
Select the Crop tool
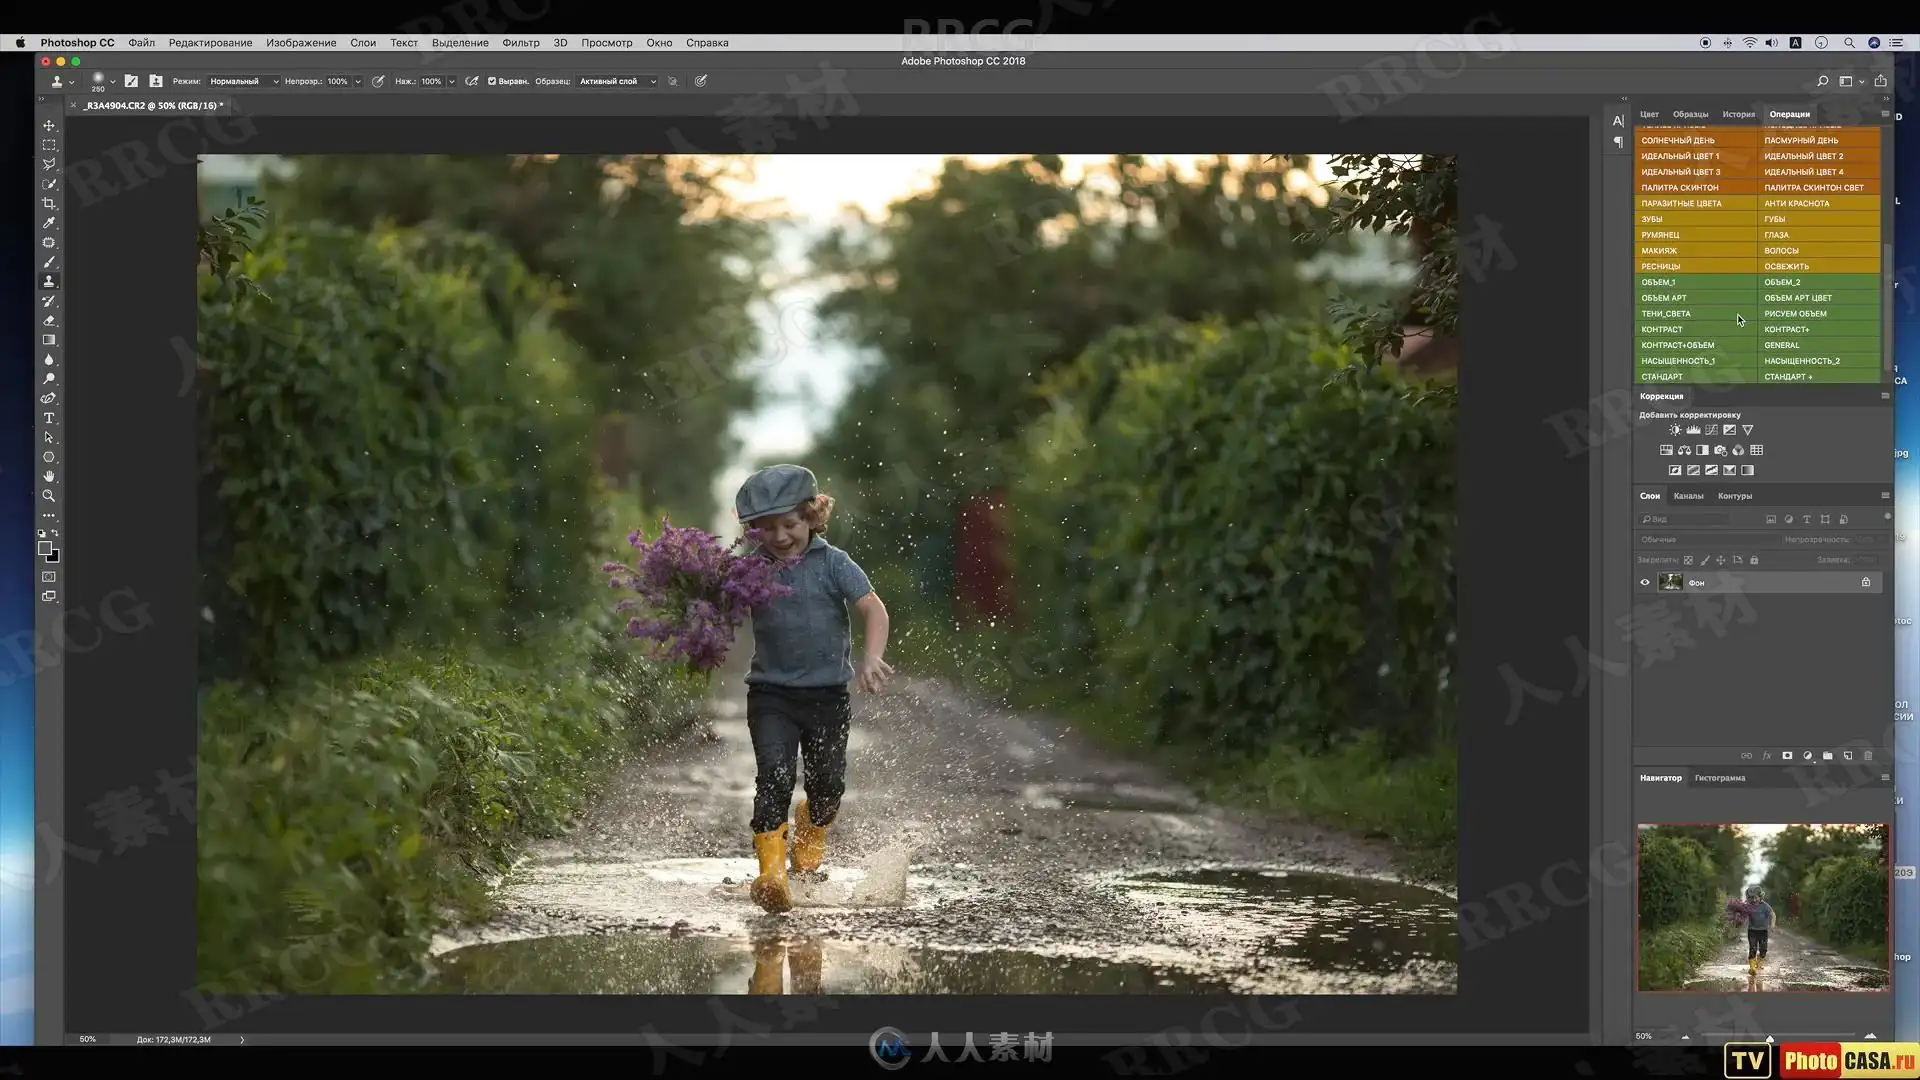click(x=48, y=203)
